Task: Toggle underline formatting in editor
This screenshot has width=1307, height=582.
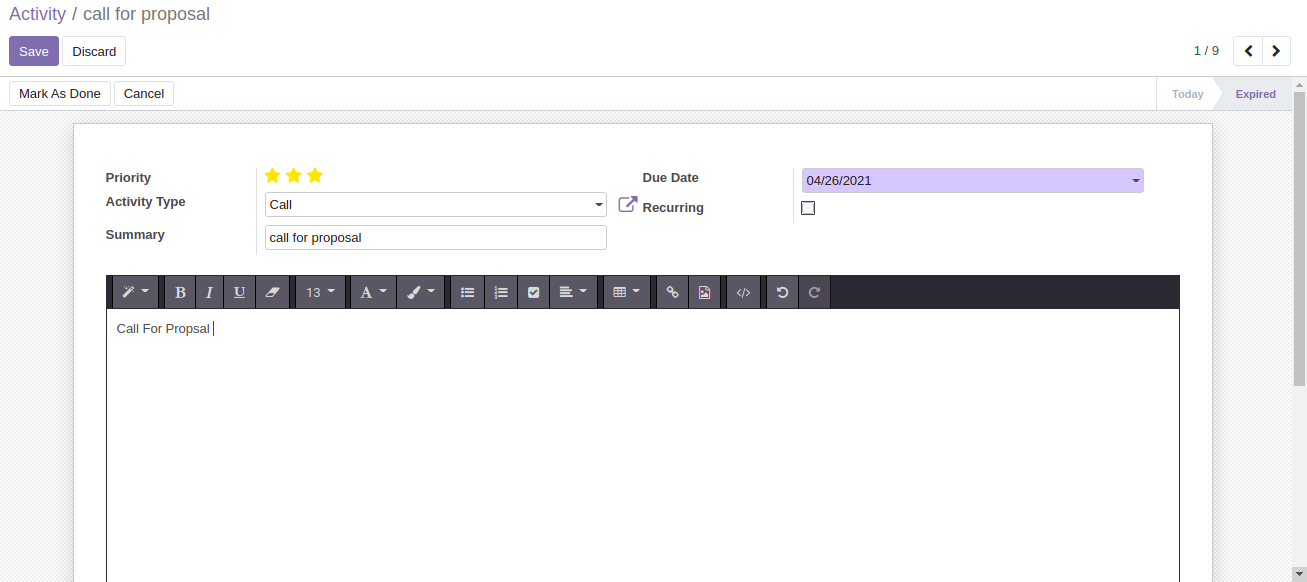Action: pyautogui.click(x=239, y=292)
